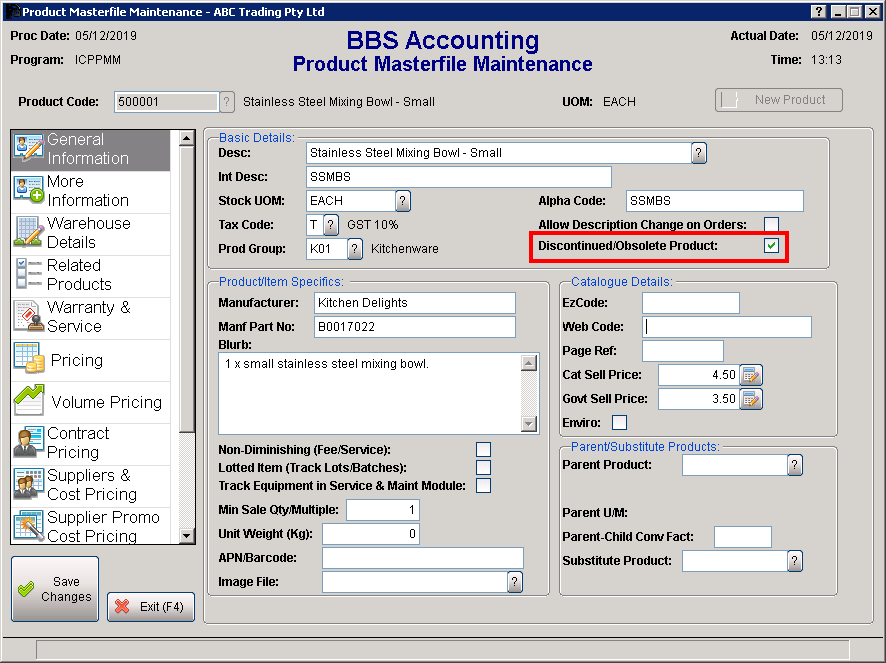Select the Warranty & Service icon

point(28,317)
